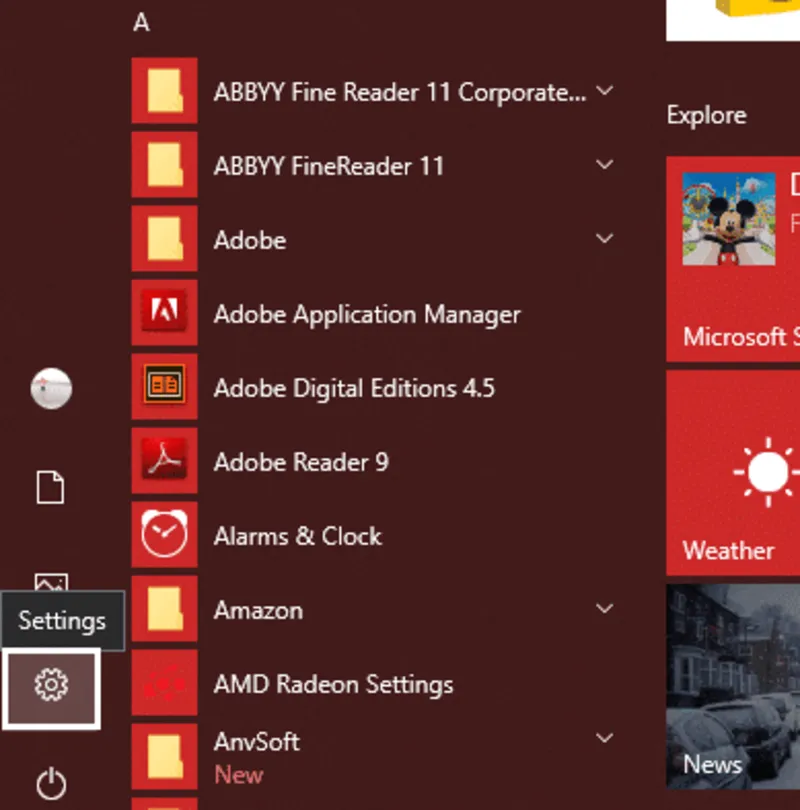Select the Amazon folder label

click(258, 610)
